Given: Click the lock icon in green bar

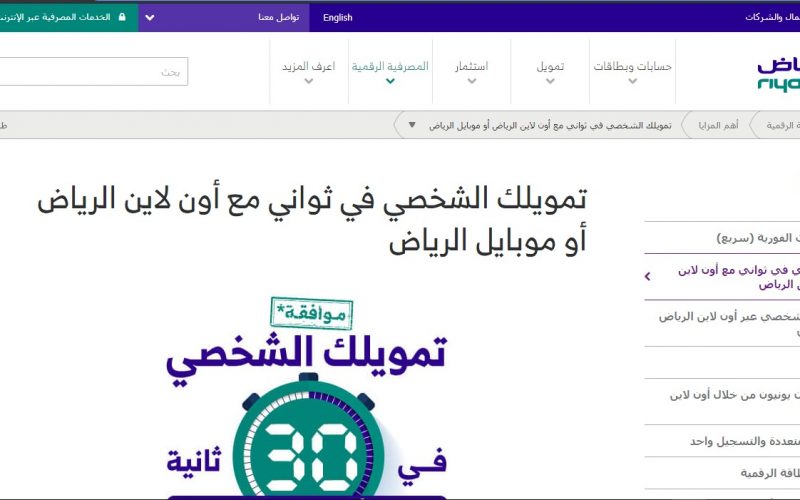Looking at the screenshot, I should (x=122, y=17).
